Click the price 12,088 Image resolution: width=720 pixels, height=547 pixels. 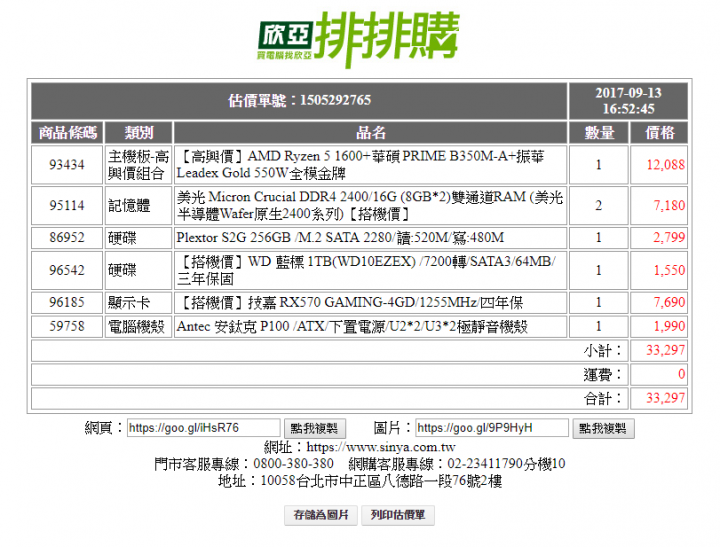point(665,165)
